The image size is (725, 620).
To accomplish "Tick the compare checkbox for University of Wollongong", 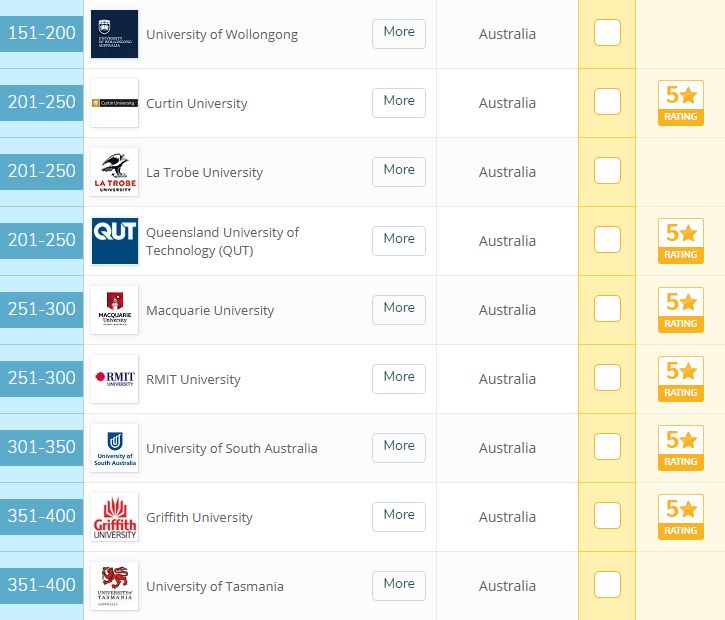I will 607,33.
